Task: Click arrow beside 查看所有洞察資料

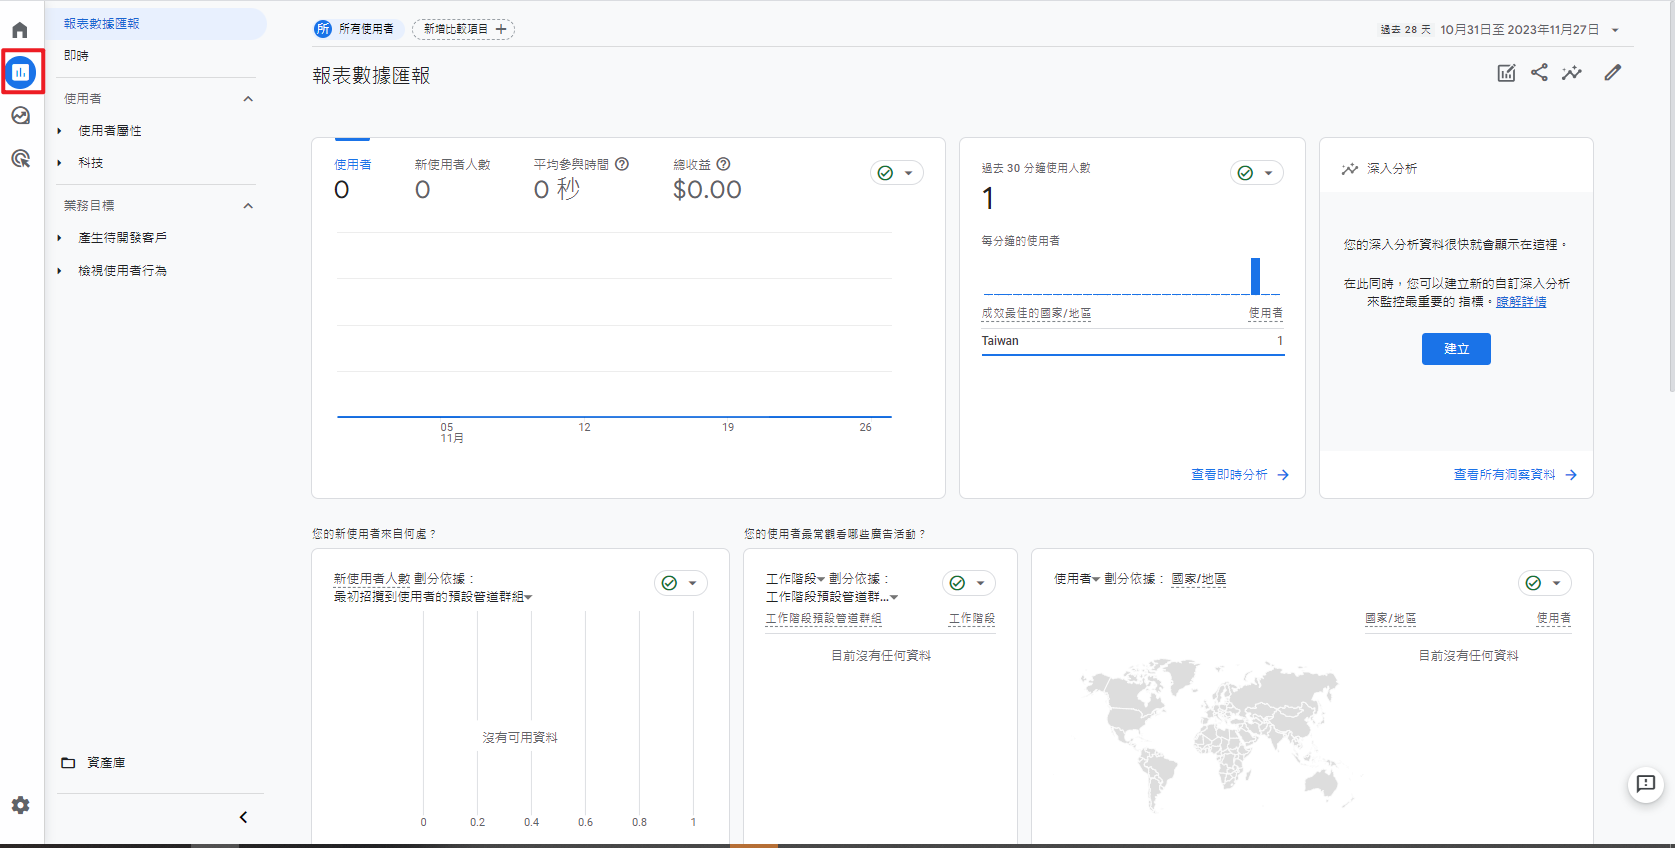Action: click(x=1571, y=475)
